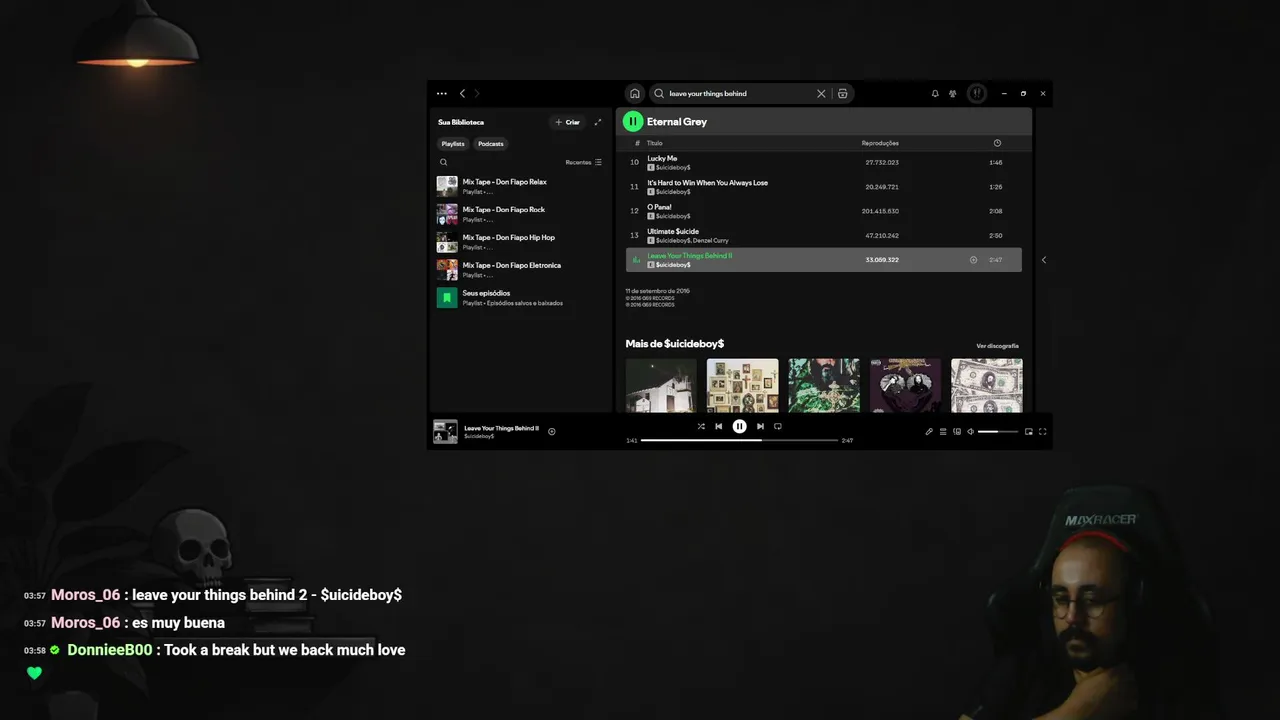The width and height of the screenshot is (1280, 720).
Task: Go back with the left arrow
Action: coord(462,93)
